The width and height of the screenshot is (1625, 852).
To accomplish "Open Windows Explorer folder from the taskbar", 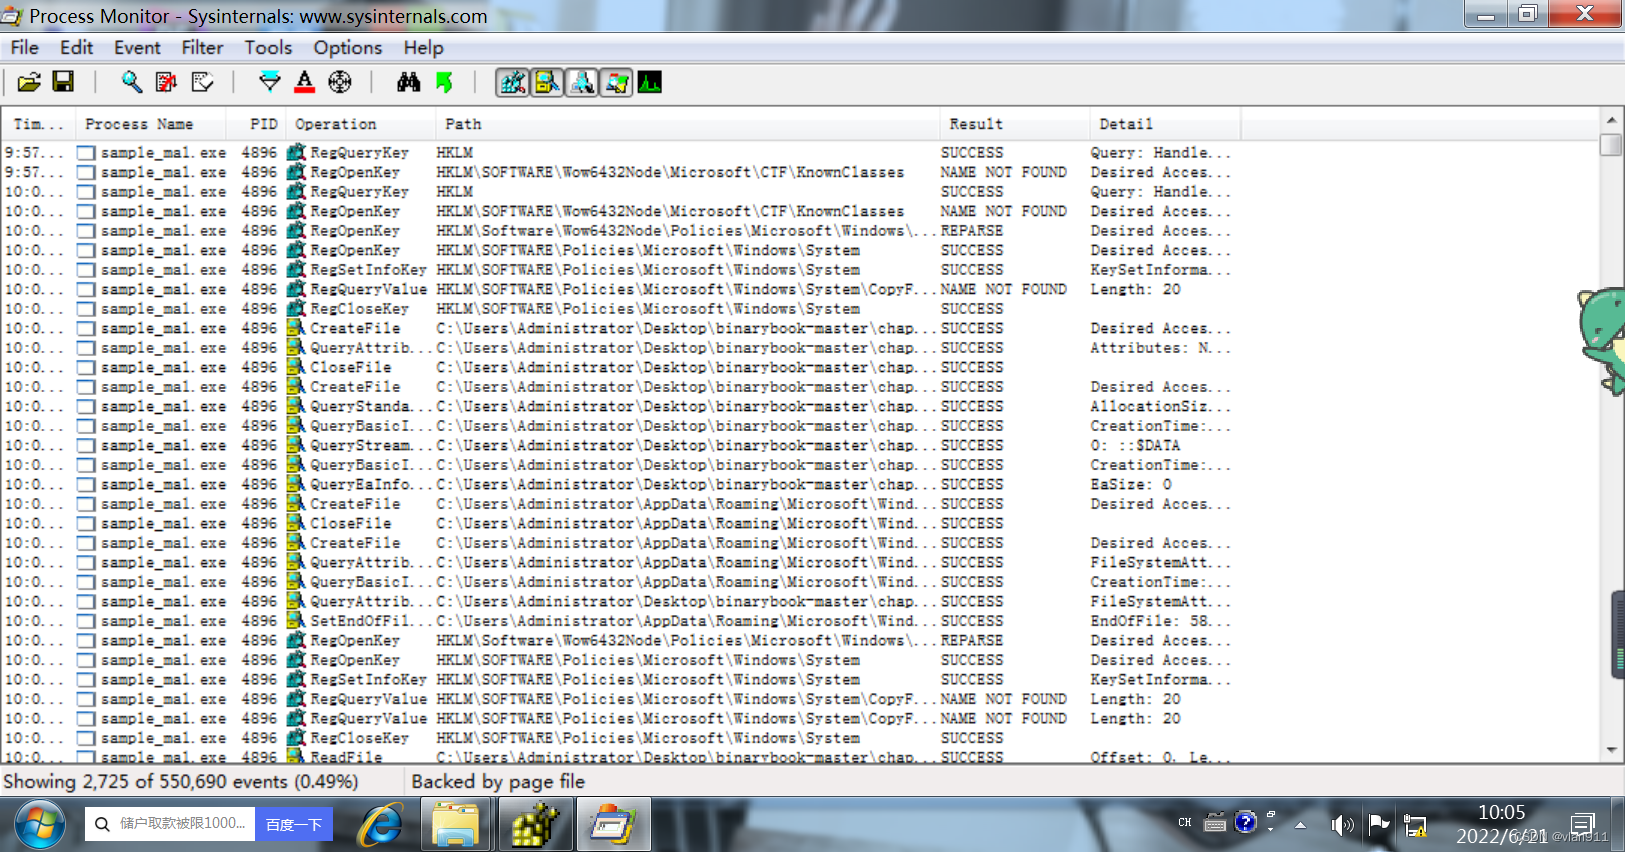I will point(456,825).
